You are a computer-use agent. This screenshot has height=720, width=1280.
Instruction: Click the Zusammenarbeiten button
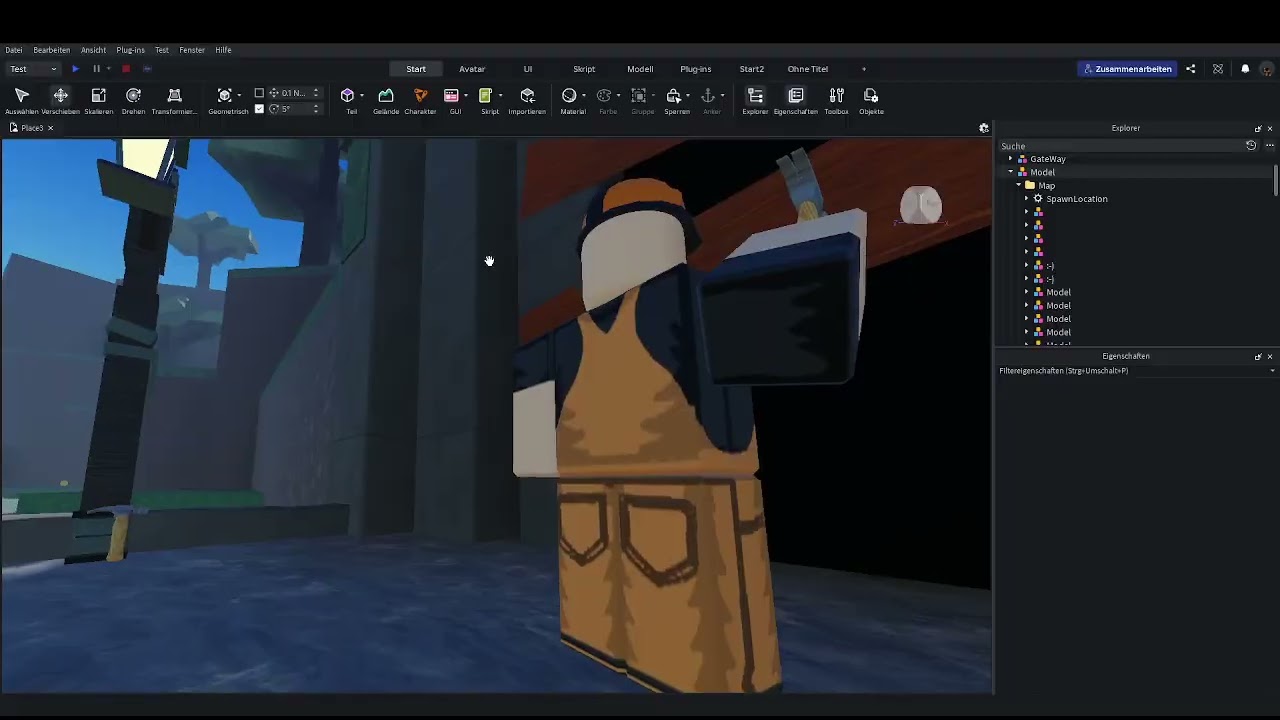1127,69
